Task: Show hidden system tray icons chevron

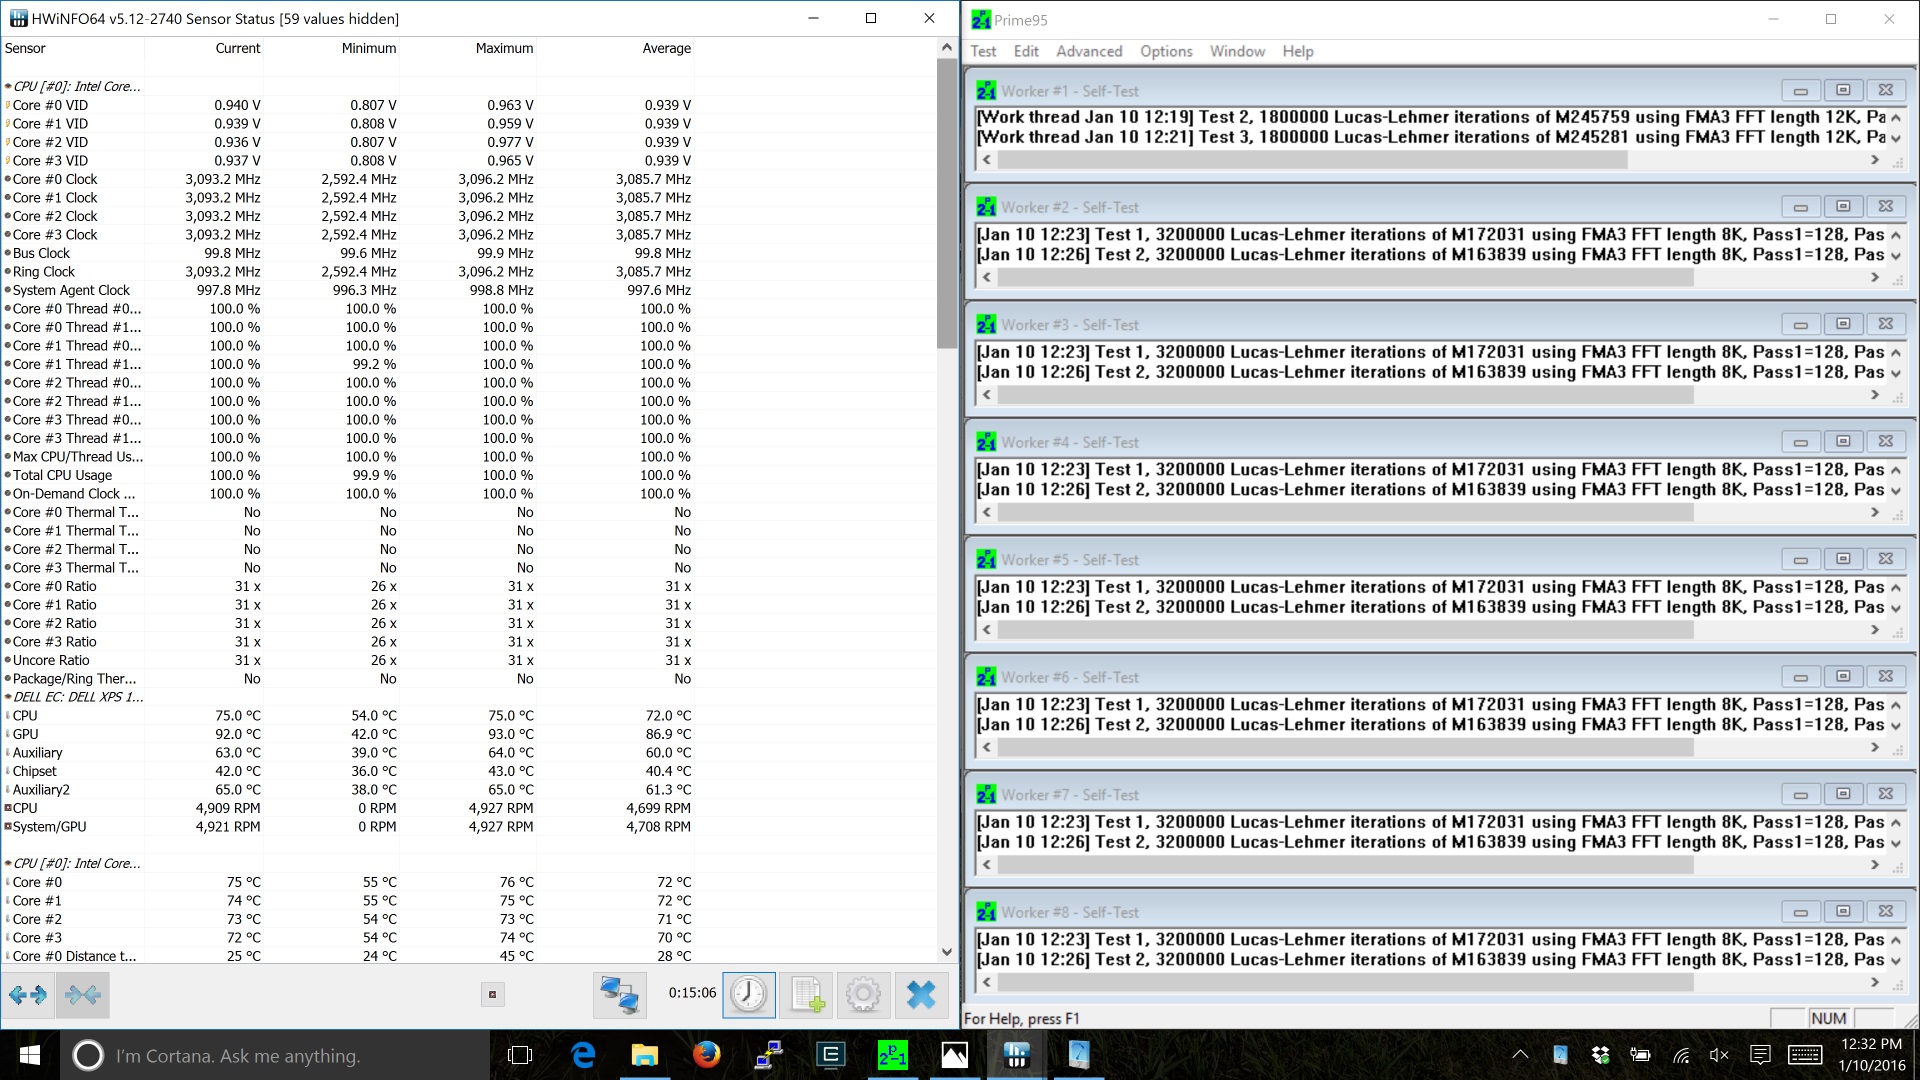Action: pyautogui.click(x=1519, y=1055)
